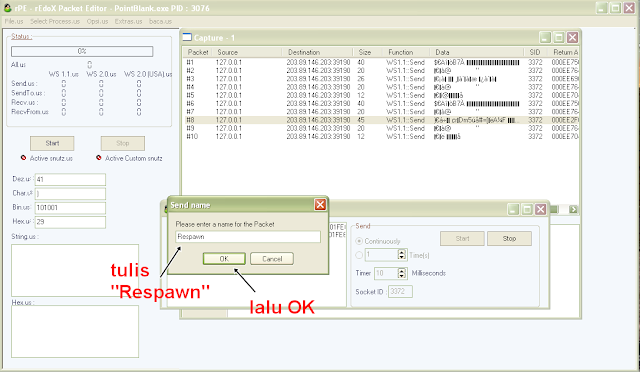Open the File.us menu
This screenshot has height=372, width=640.
point(14,21)
